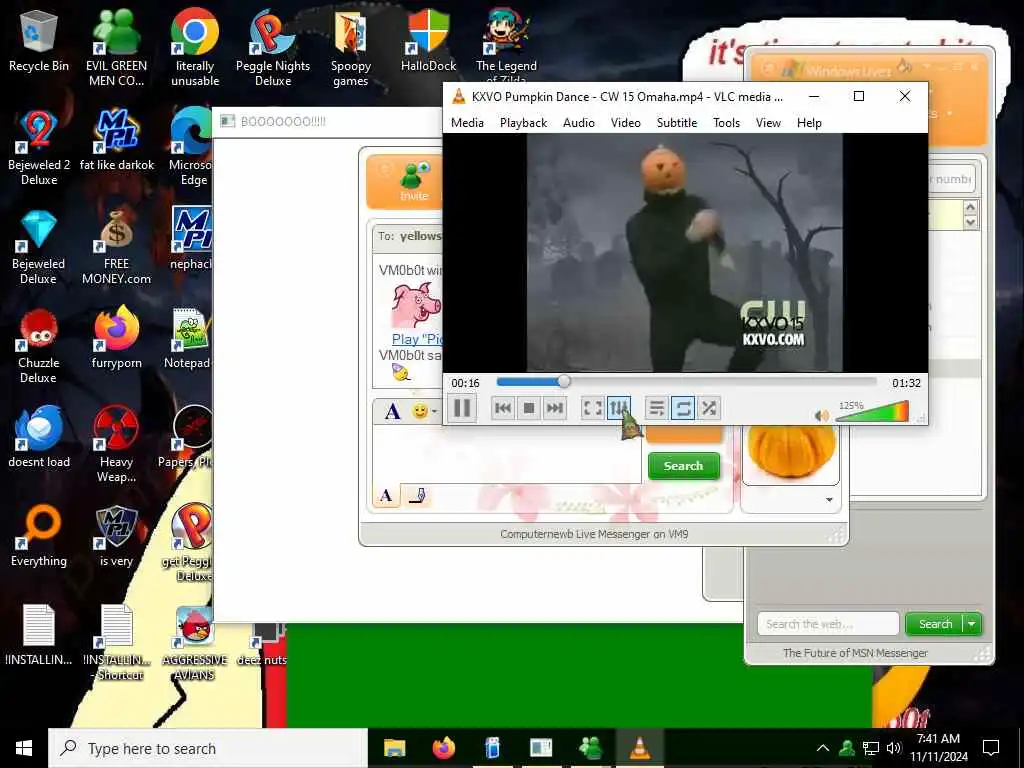Image resolution: width=1024 pixels, height=768 pixels.
Task: Open the Subtitle menu in VLC
Action: [x=677, y=123]
